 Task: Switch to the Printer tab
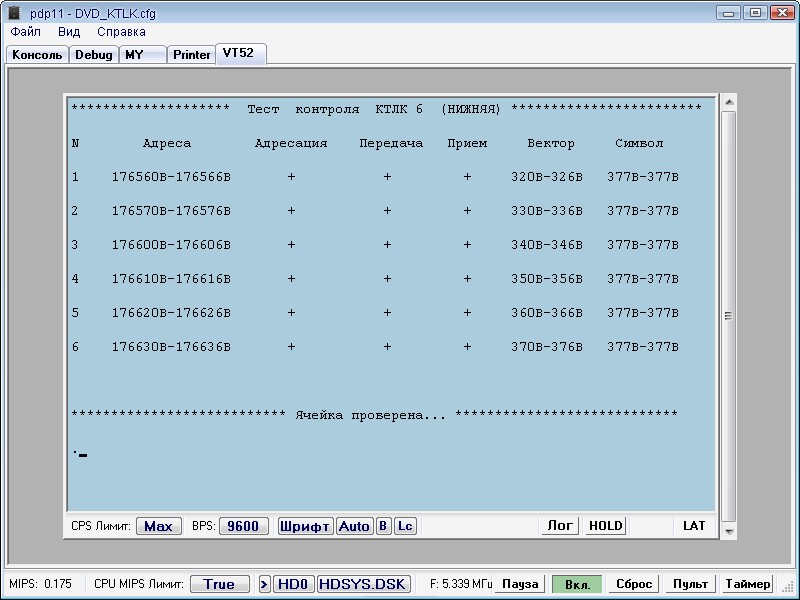tap(192, 55)
